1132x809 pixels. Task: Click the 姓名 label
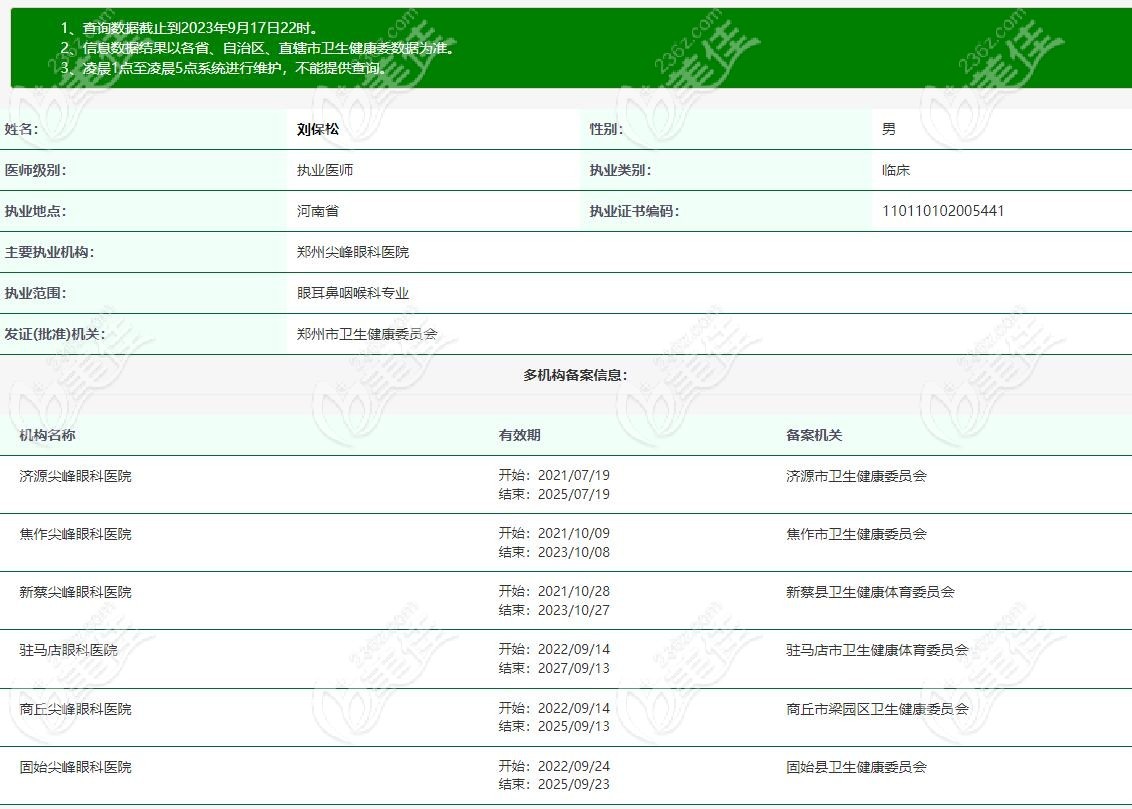[21, 129]
